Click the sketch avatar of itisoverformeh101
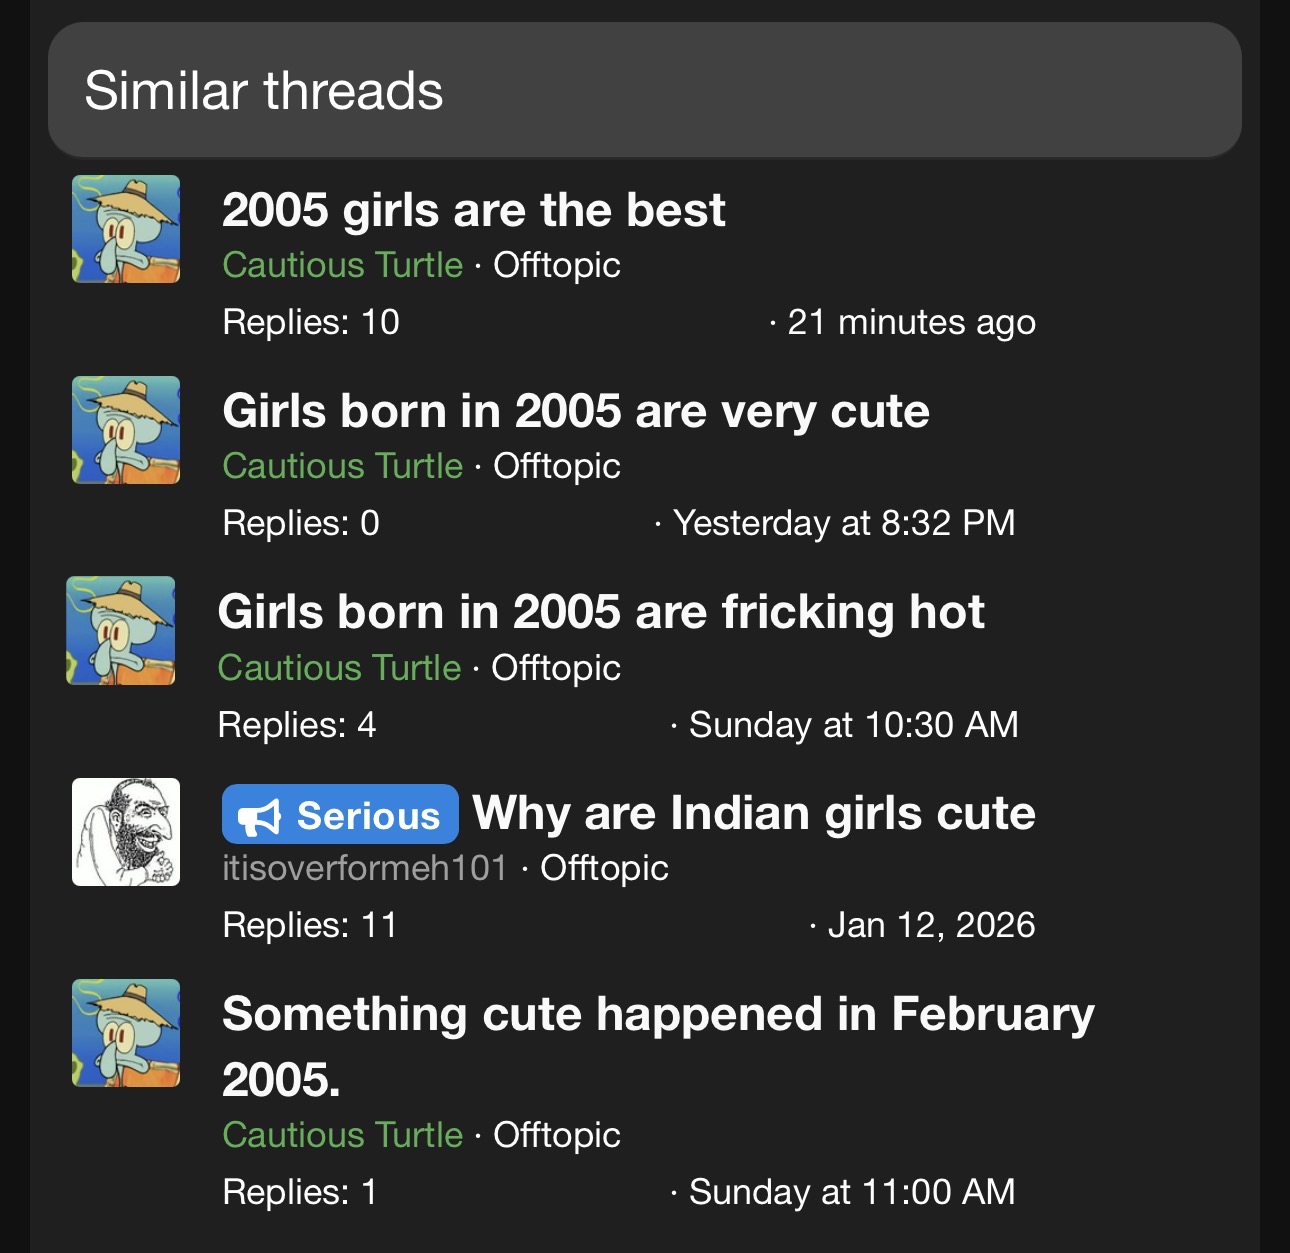Viewport: 1290px width, 1253px height. [x=126, y=832]
